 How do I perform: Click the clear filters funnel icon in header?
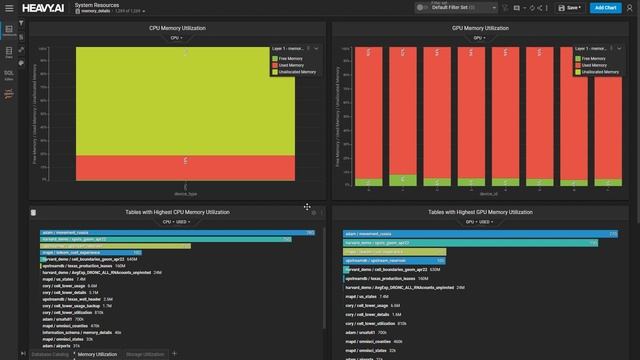(x=505, y=8)
